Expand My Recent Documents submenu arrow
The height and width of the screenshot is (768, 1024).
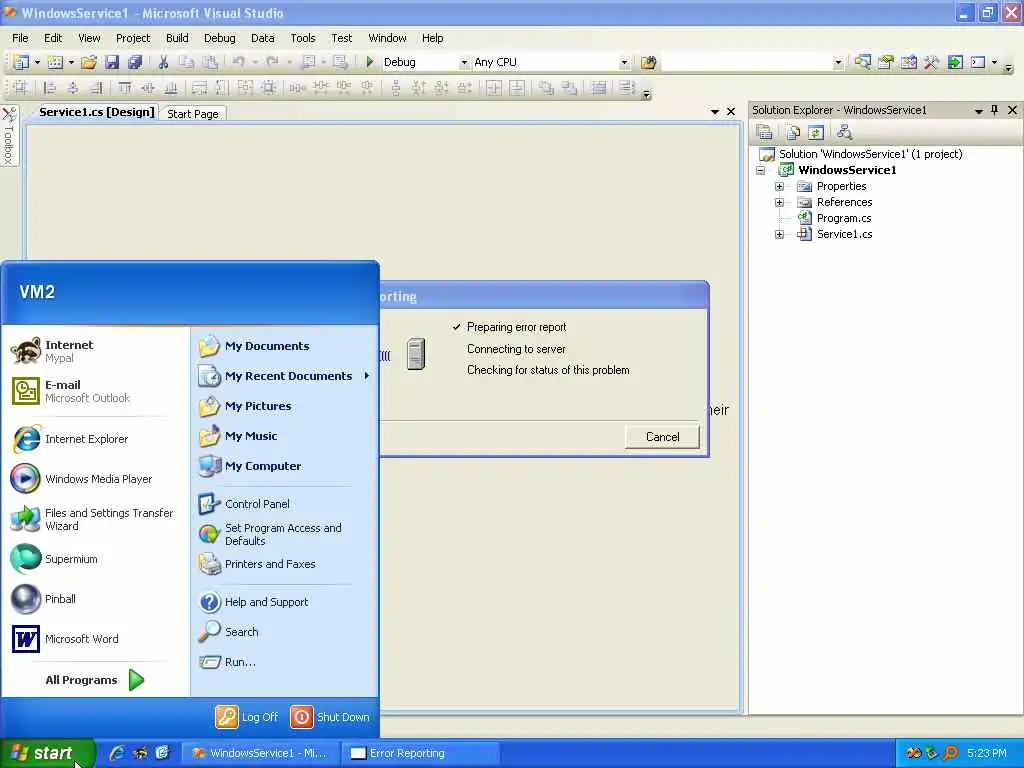(366, 376)
